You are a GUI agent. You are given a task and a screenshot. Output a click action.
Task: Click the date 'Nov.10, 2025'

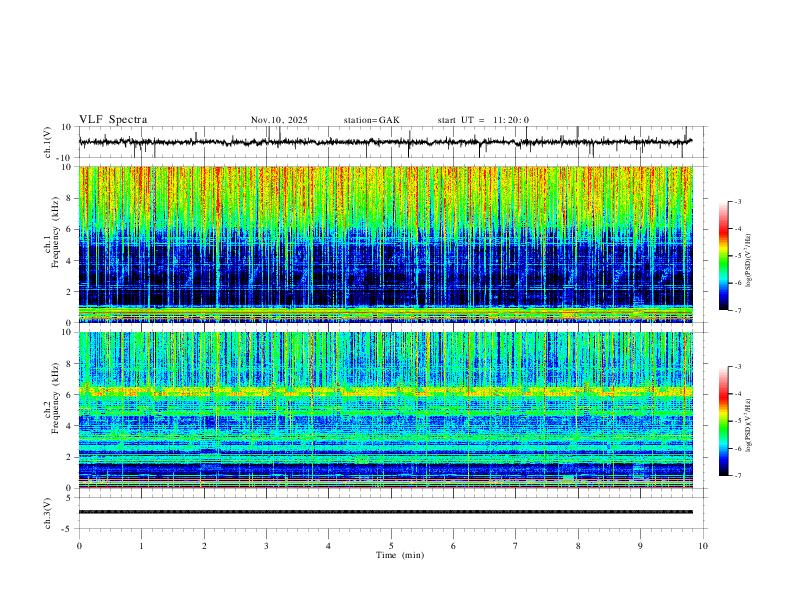click(x=279, y=120)
